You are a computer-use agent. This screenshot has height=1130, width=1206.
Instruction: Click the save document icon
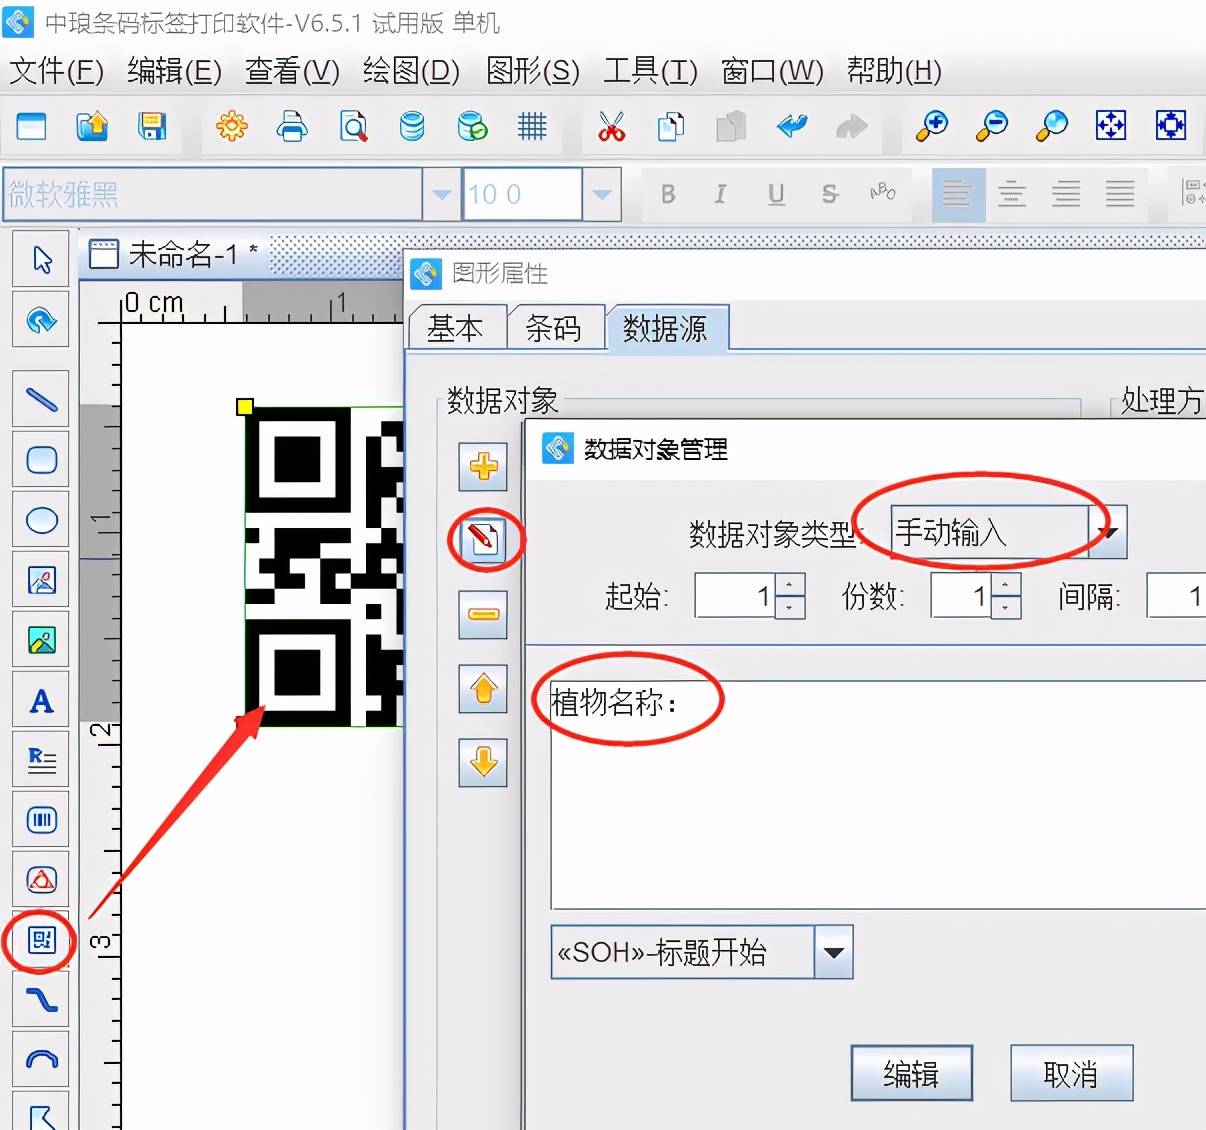click(152, 126)
